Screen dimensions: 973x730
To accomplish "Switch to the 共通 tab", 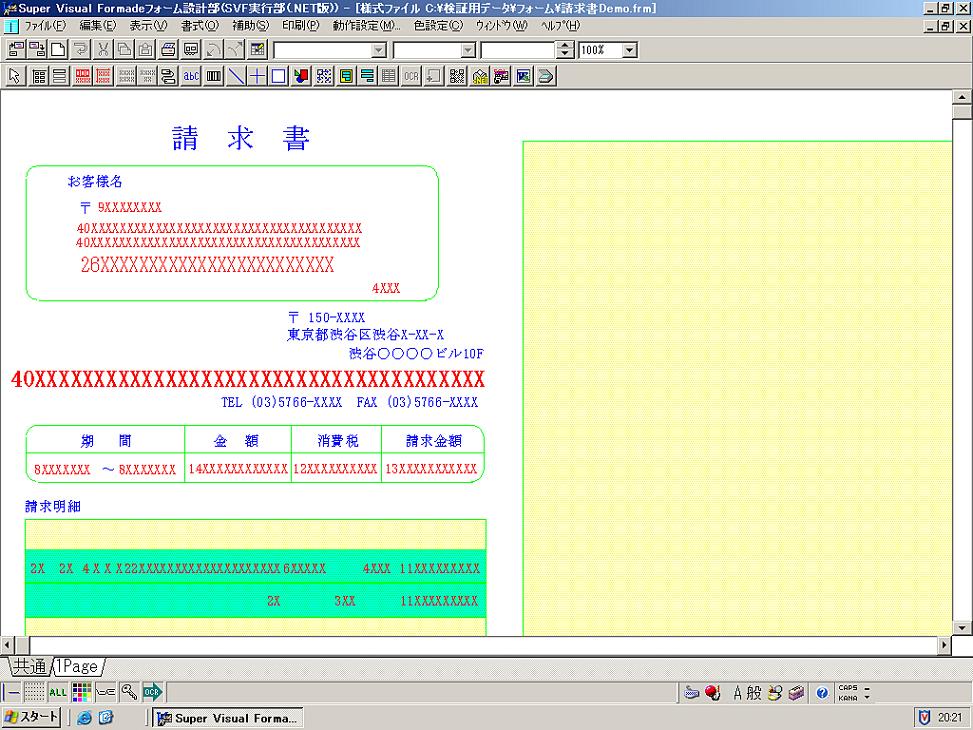I will click(28, 666).
